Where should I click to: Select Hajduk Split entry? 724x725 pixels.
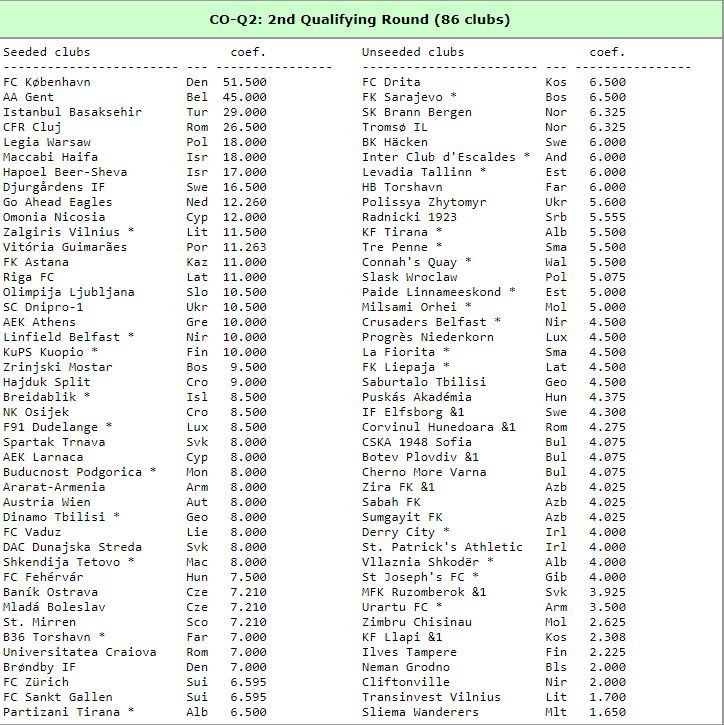pos(47,382)
